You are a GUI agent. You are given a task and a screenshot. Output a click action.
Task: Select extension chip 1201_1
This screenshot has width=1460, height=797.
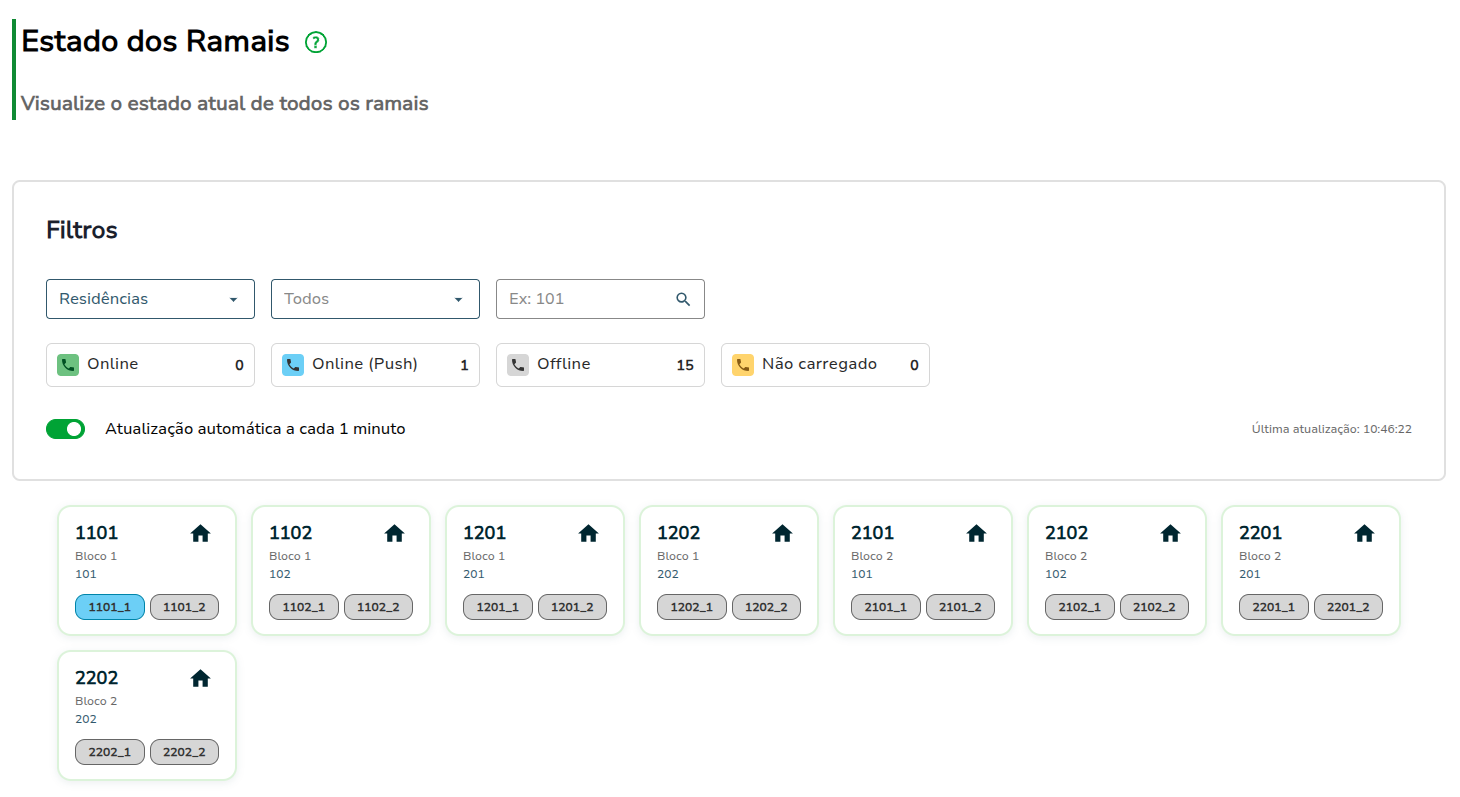coord(498,607)
